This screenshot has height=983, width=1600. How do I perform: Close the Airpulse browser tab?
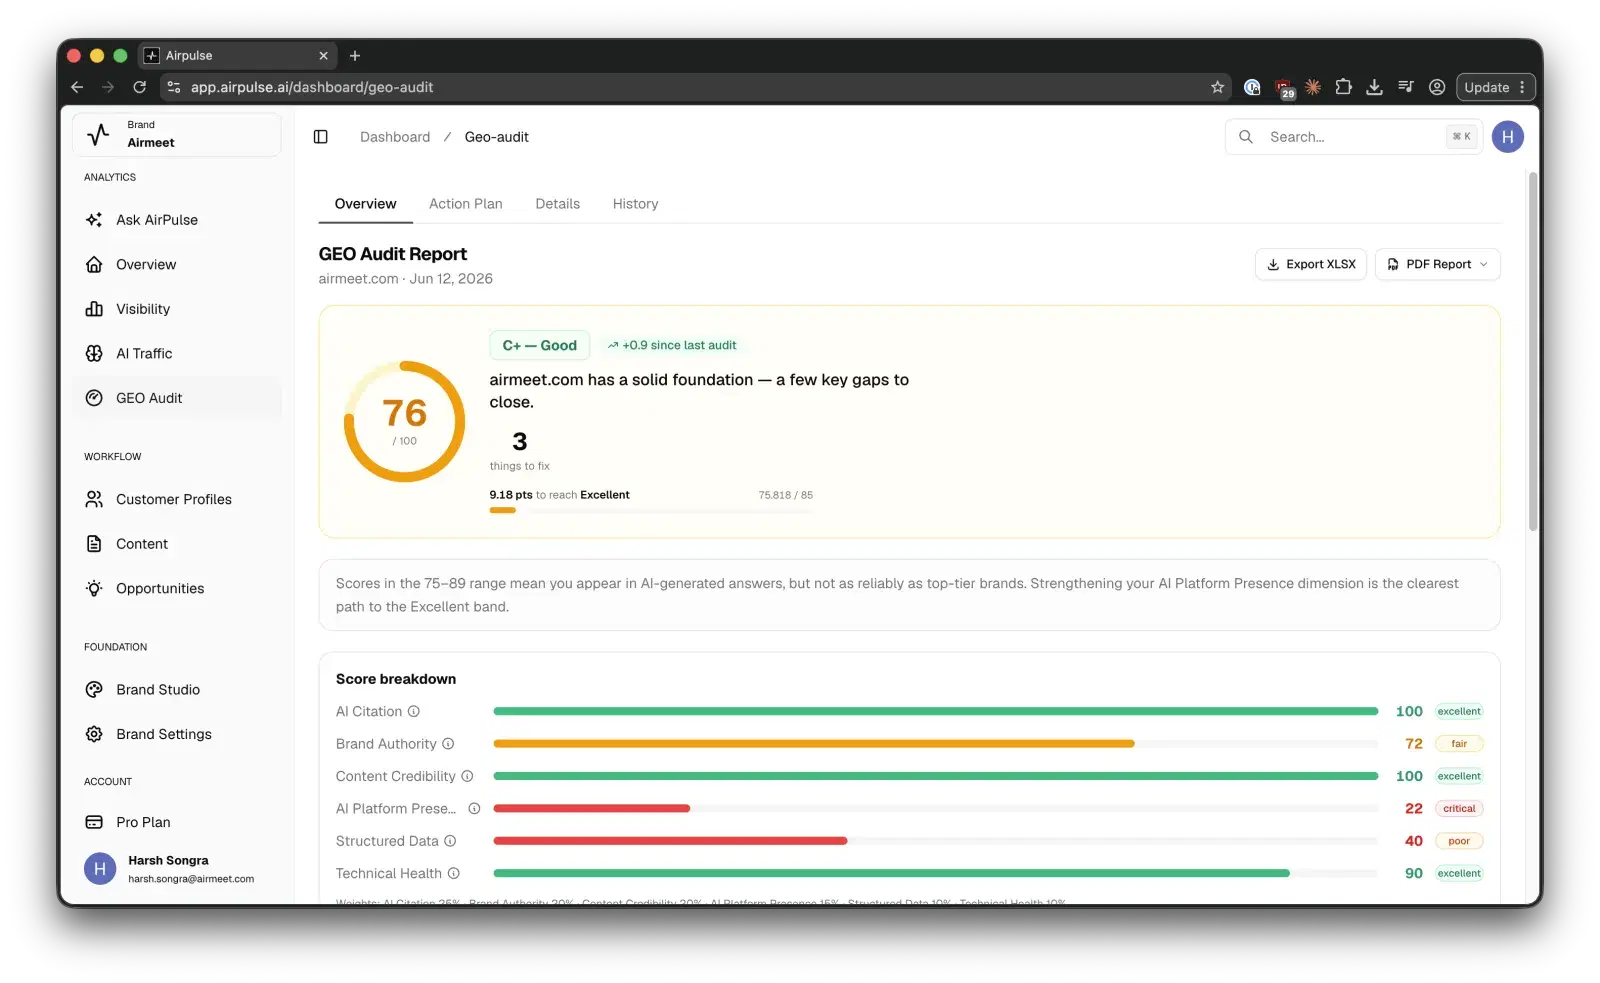(323, 56)
